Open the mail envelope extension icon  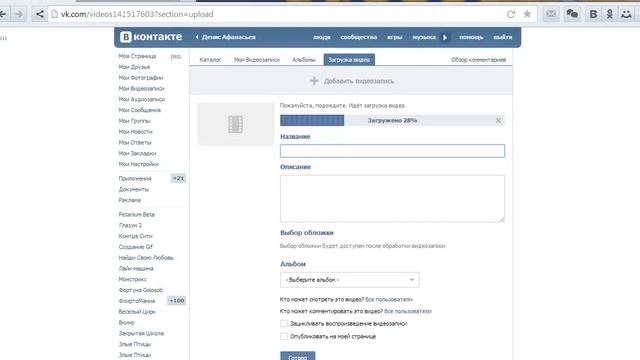551,14
